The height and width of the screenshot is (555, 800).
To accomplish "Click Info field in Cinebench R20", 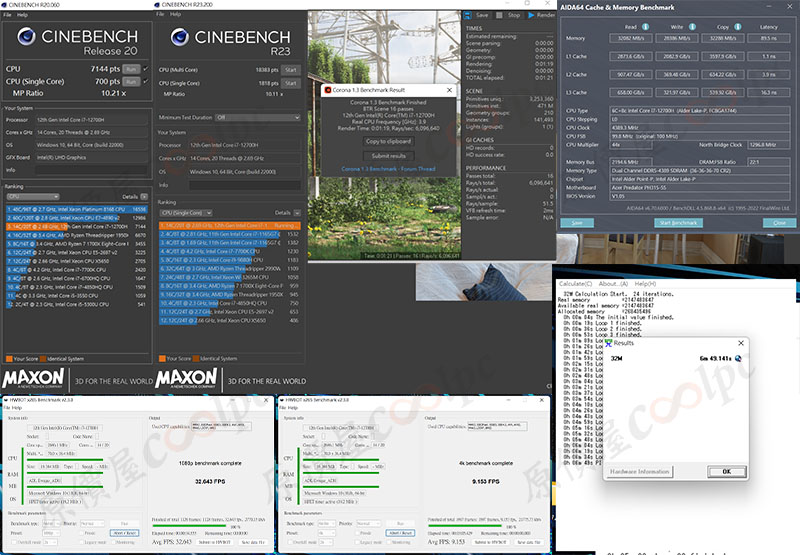I will 92,170.
